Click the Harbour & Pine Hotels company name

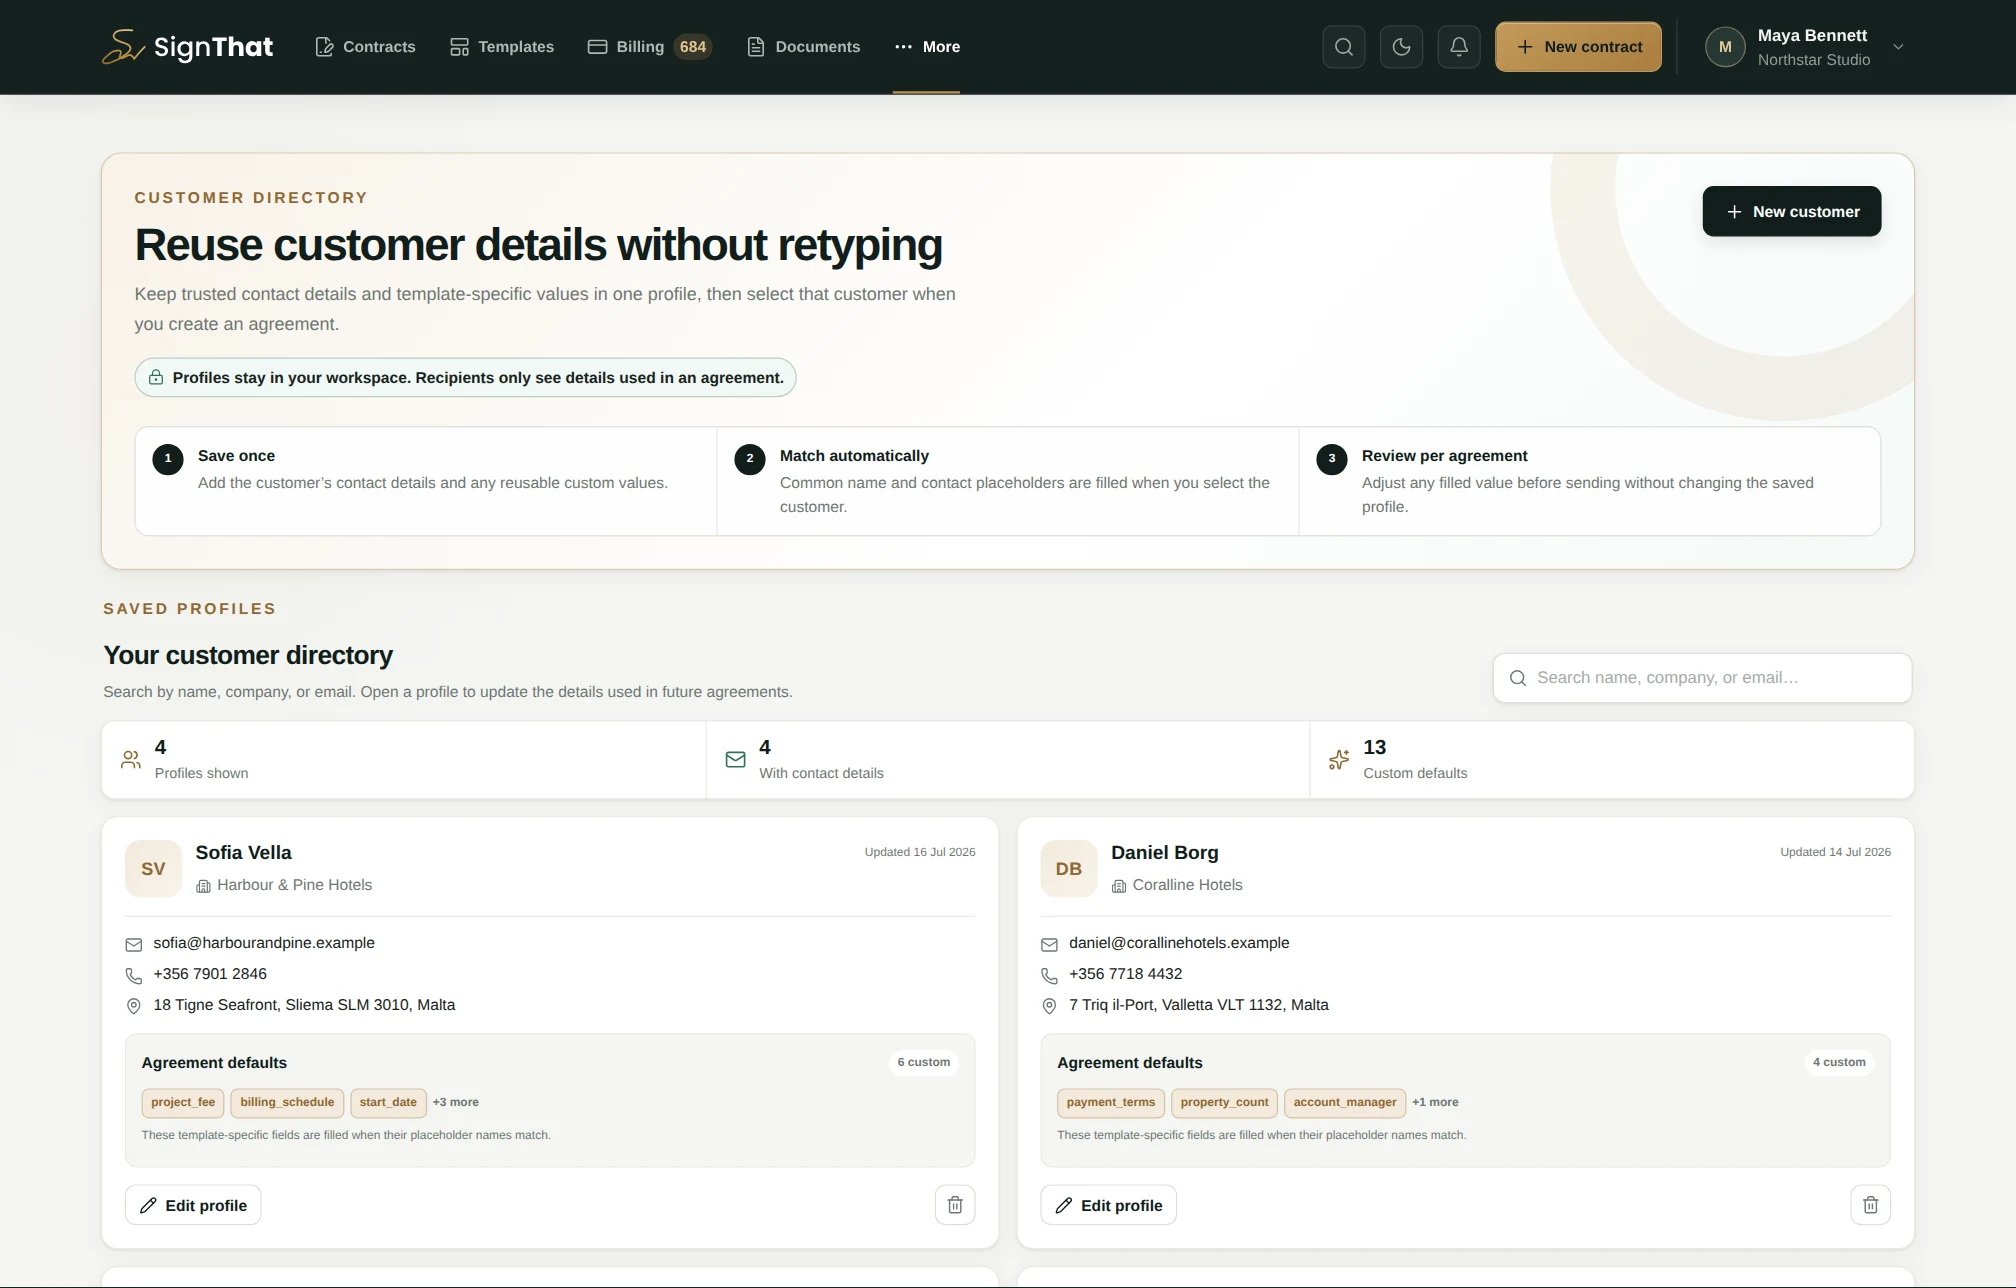[294, 885]
